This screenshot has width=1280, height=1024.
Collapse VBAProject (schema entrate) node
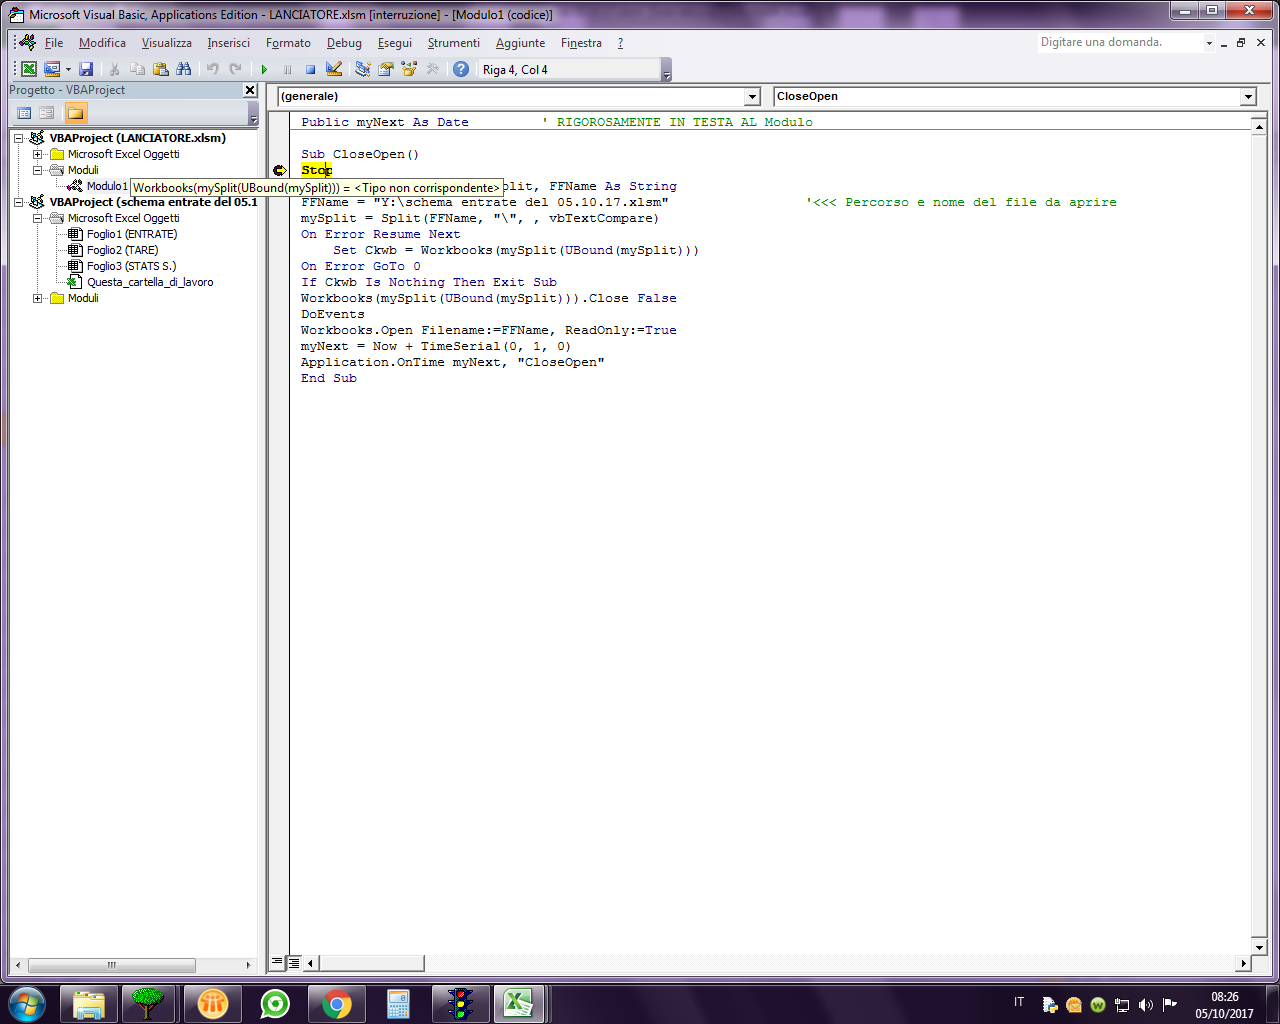pos(19,202)
